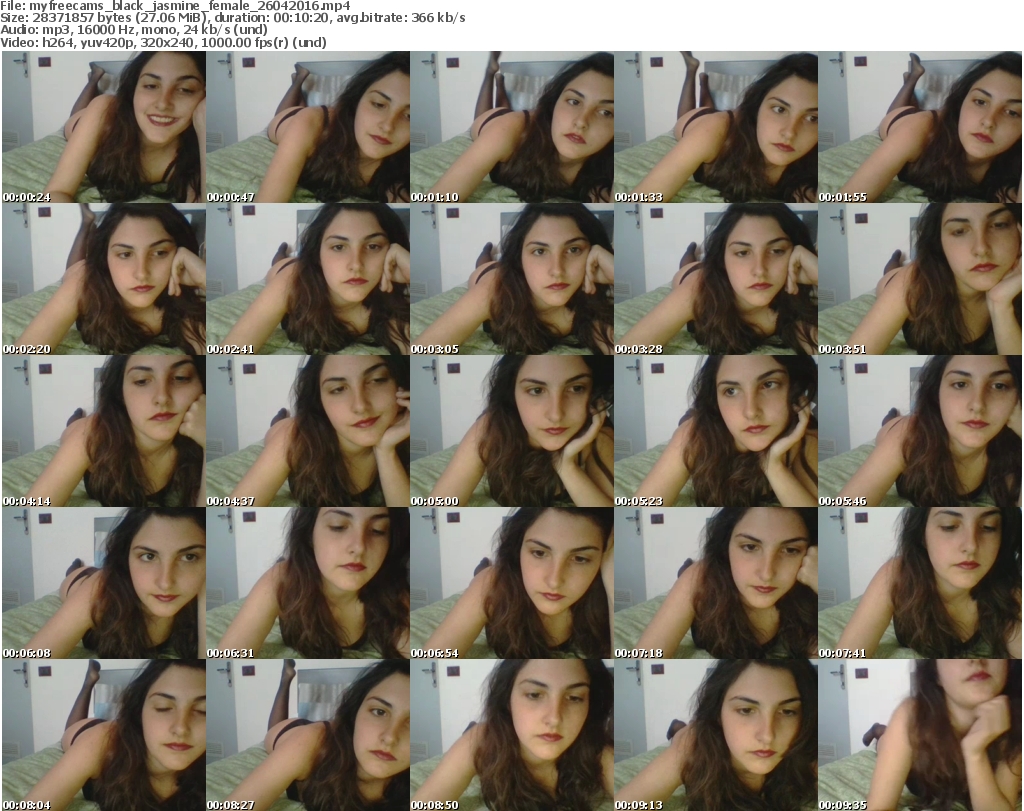Click the File name line in header
The image size is (1024, 811).
pos(175,6)
